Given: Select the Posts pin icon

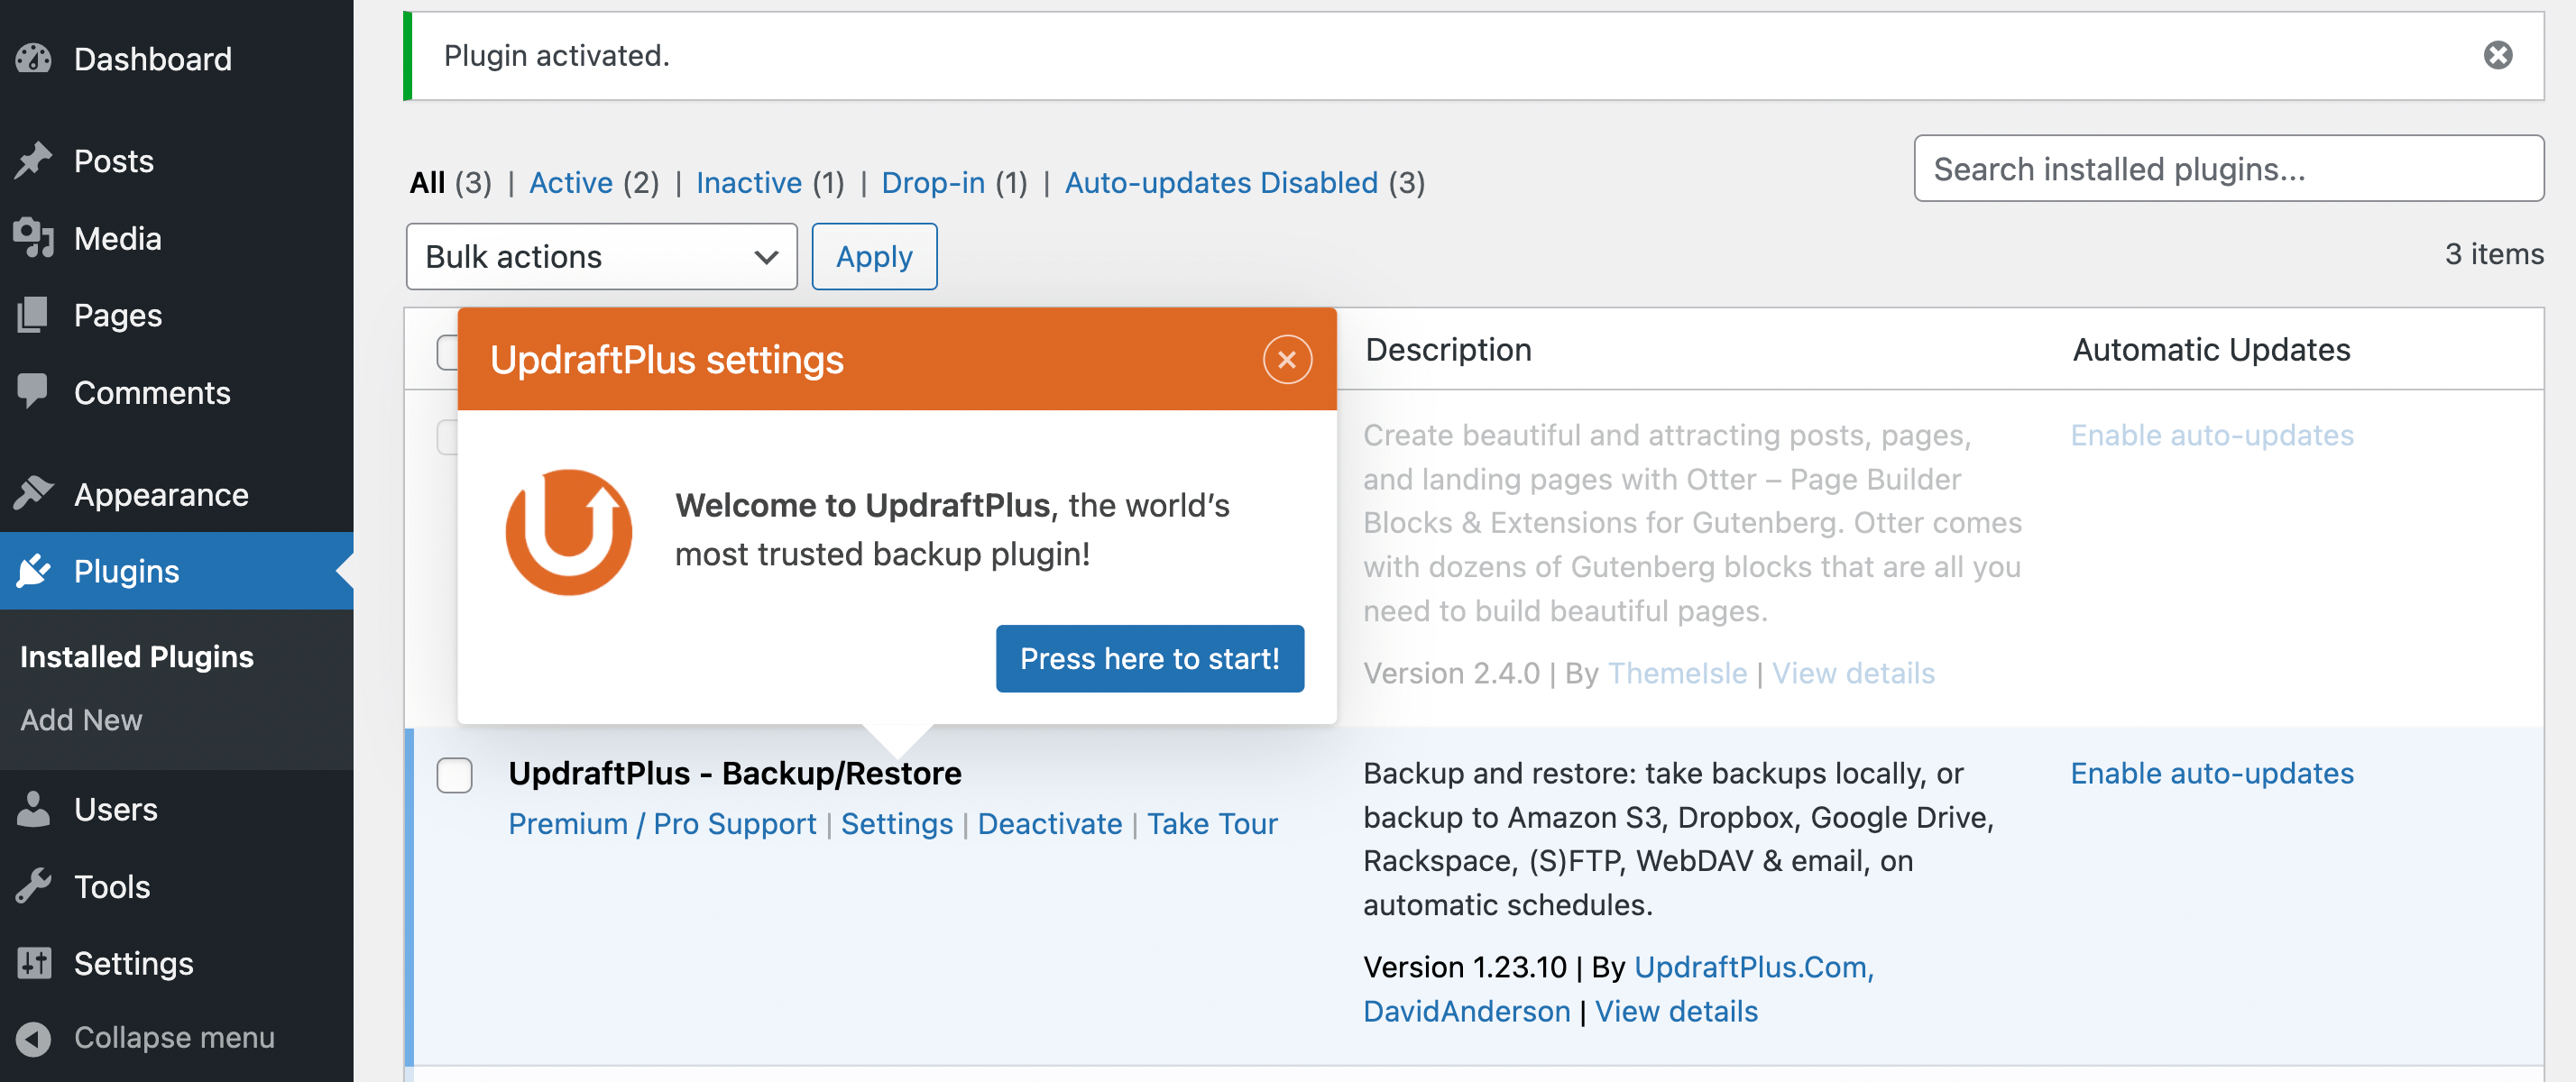Looking at the screenshot, I should pos(33,160).
